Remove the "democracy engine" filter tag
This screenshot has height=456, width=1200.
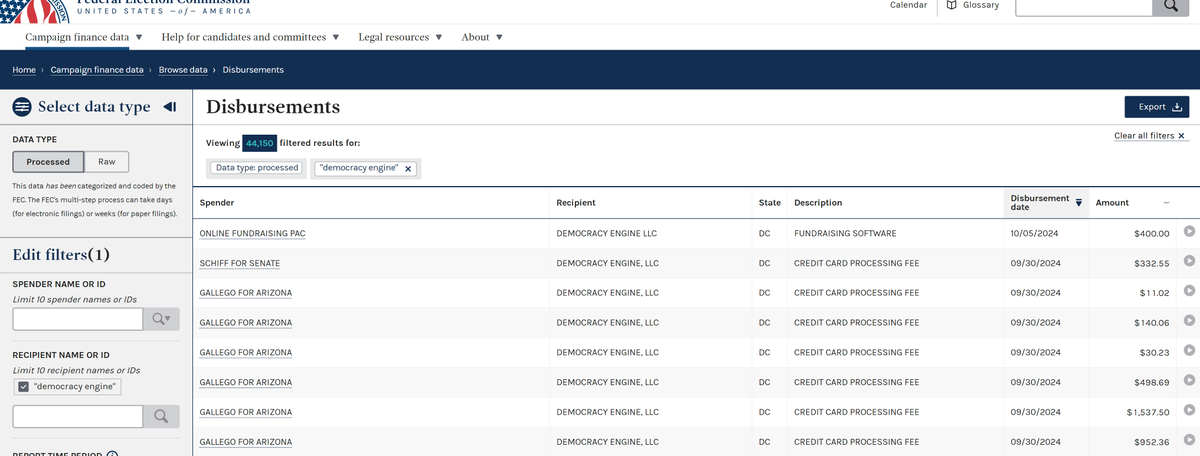(408, 168)
